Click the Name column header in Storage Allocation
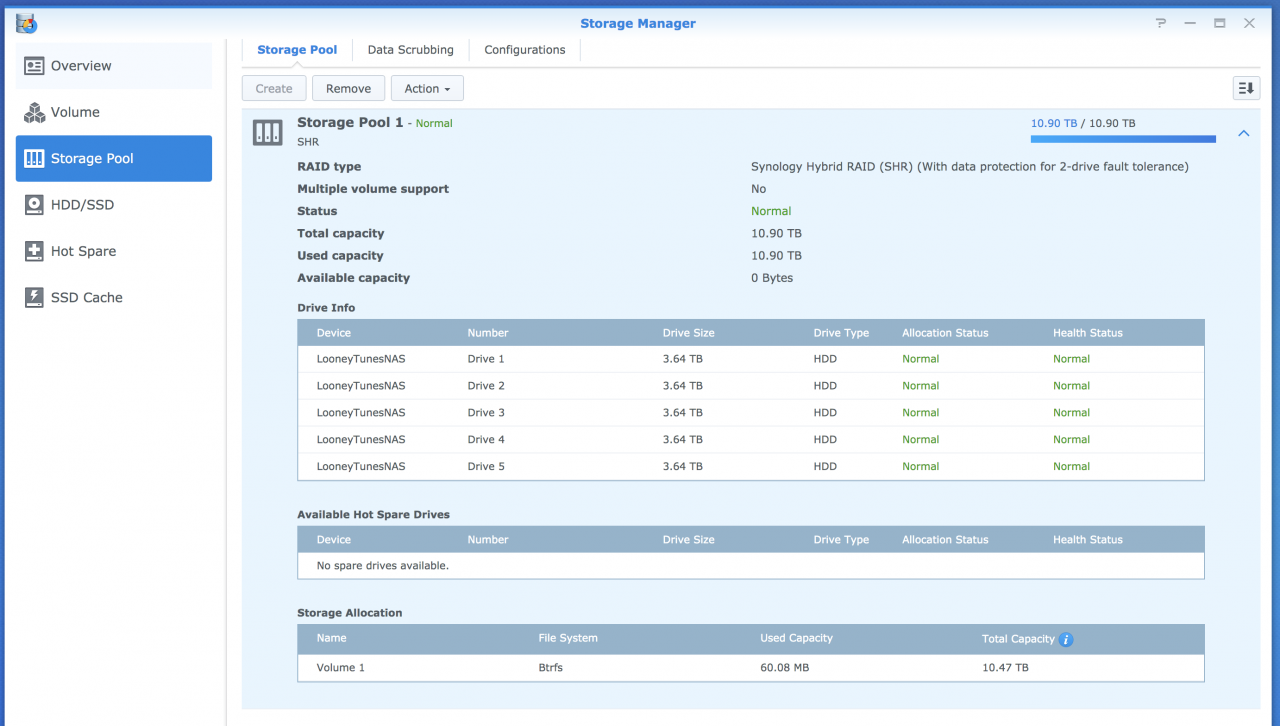Viewport: 1280px width, 726px height. [331, 638]
